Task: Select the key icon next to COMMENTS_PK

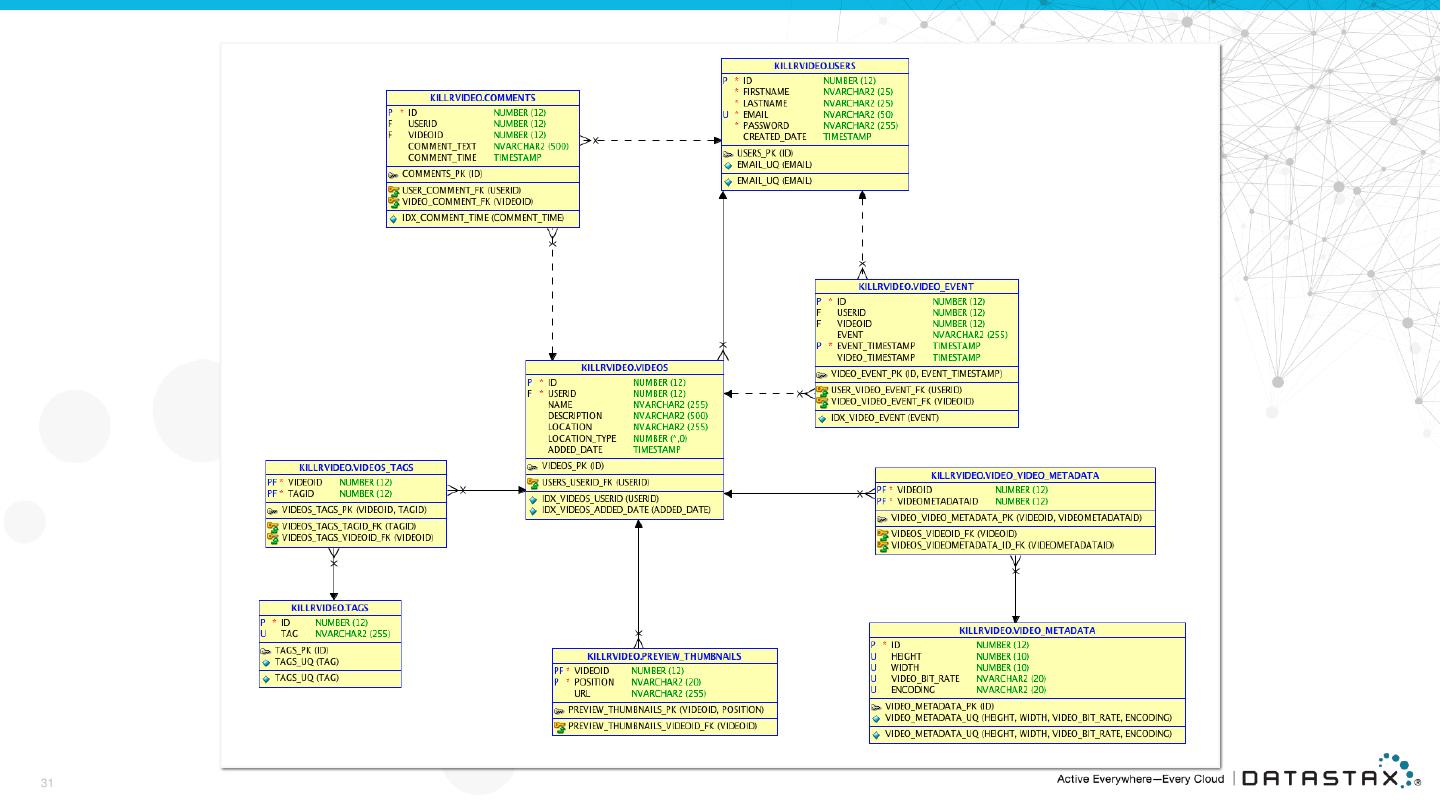Action: pos(394,174)
